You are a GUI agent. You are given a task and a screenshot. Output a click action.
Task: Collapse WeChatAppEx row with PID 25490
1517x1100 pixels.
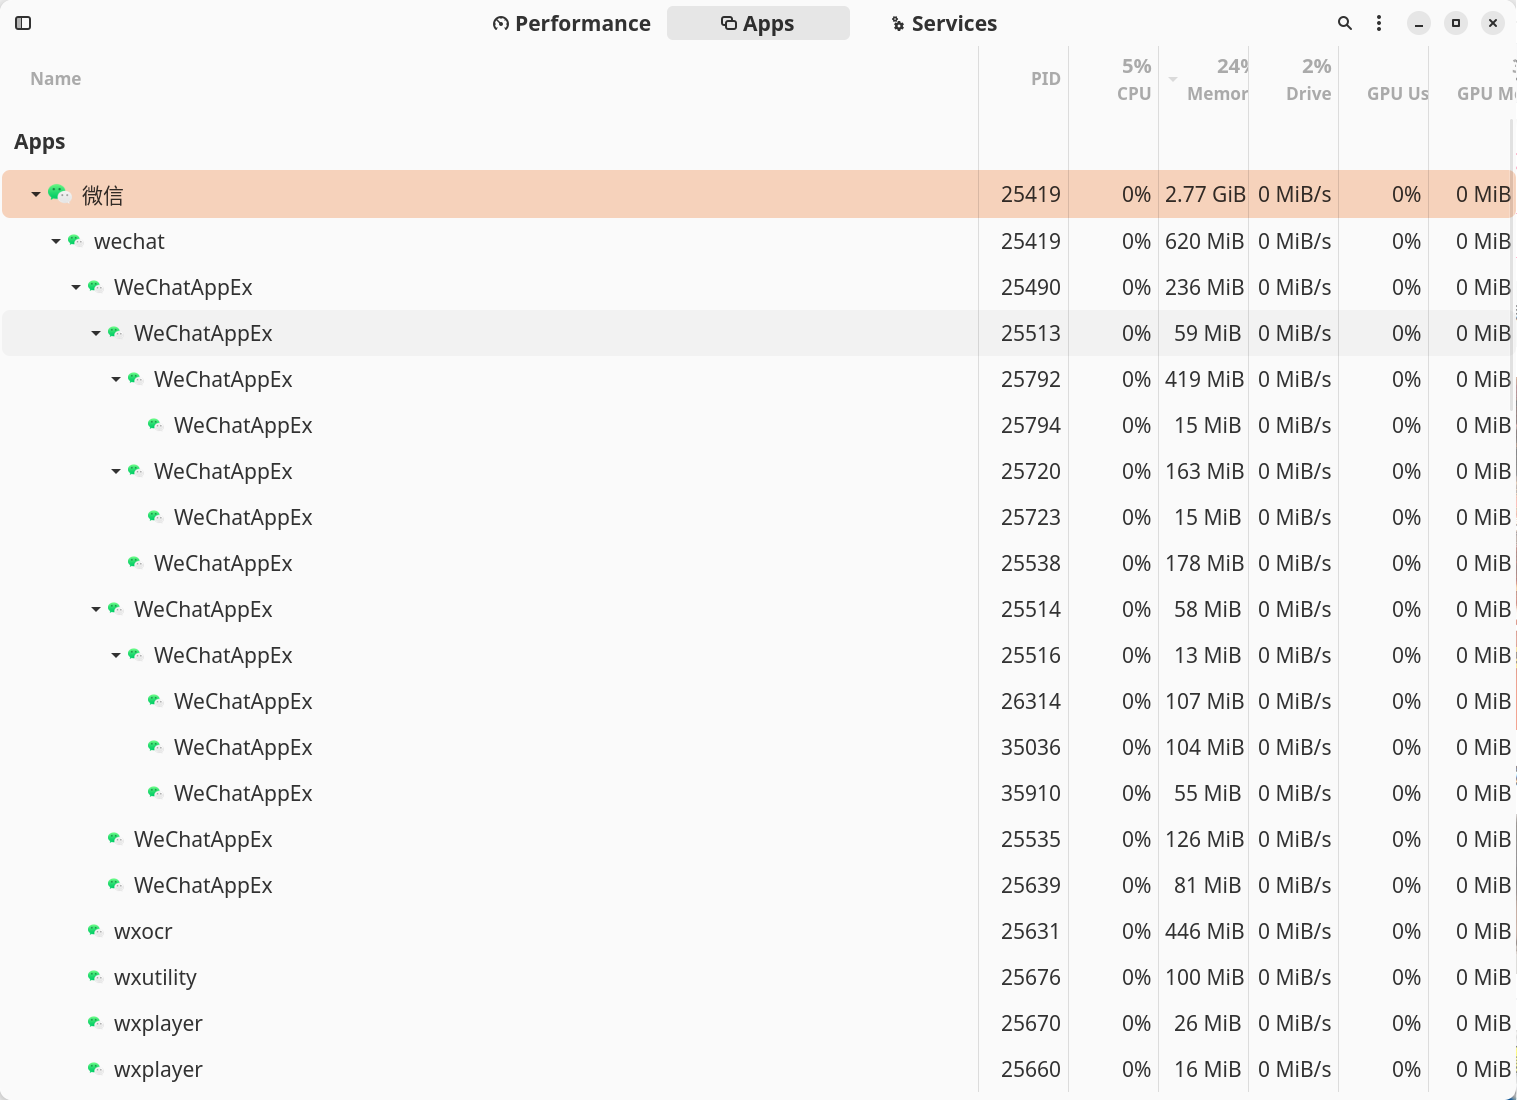point(76,287)
